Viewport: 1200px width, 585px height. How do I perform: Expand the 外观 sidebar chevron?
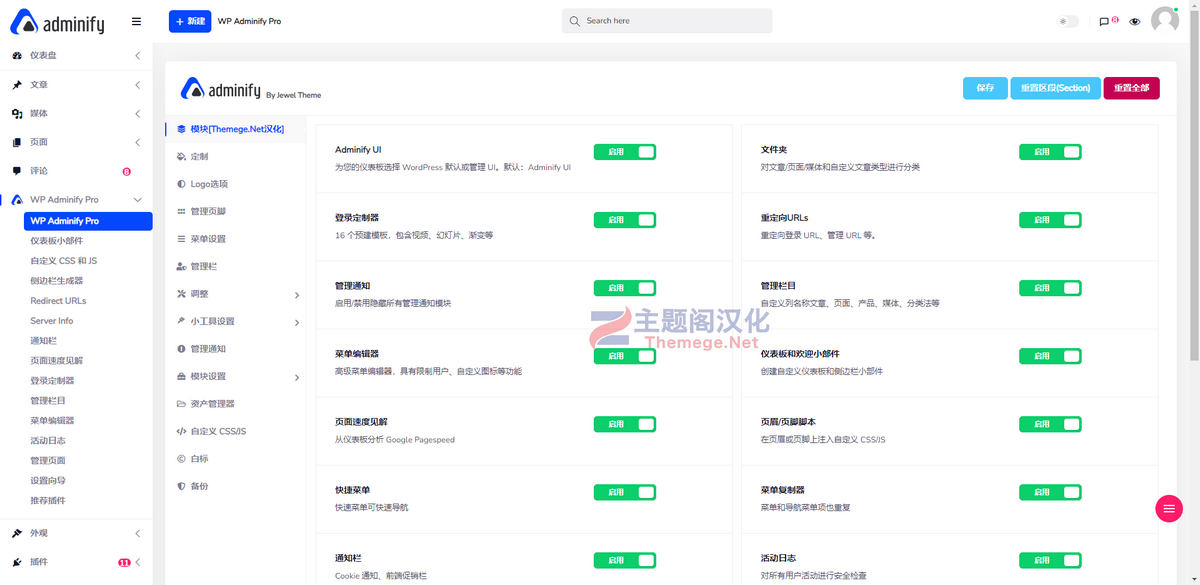click(138, 534)
